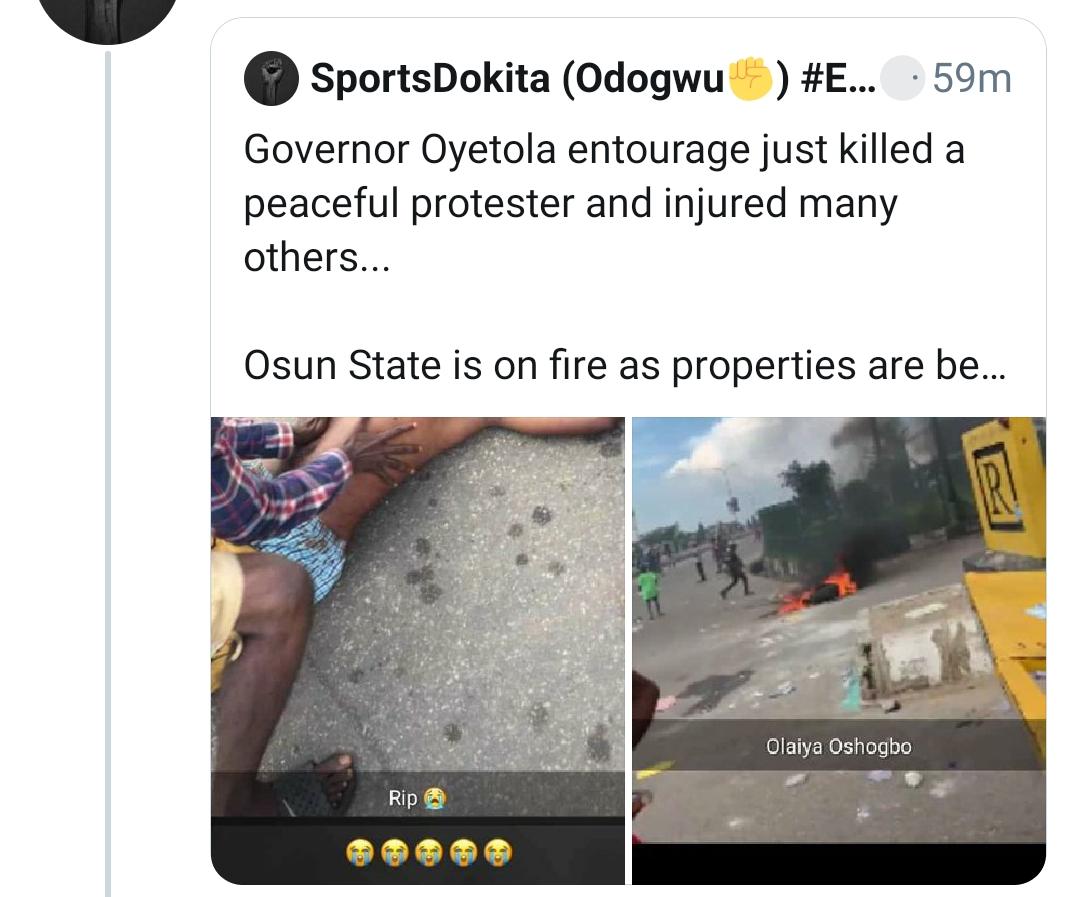Screen dimensions: 1080x897
Task: Click the gray circle badge before the timestamp
Action: (x=904, y=79)
